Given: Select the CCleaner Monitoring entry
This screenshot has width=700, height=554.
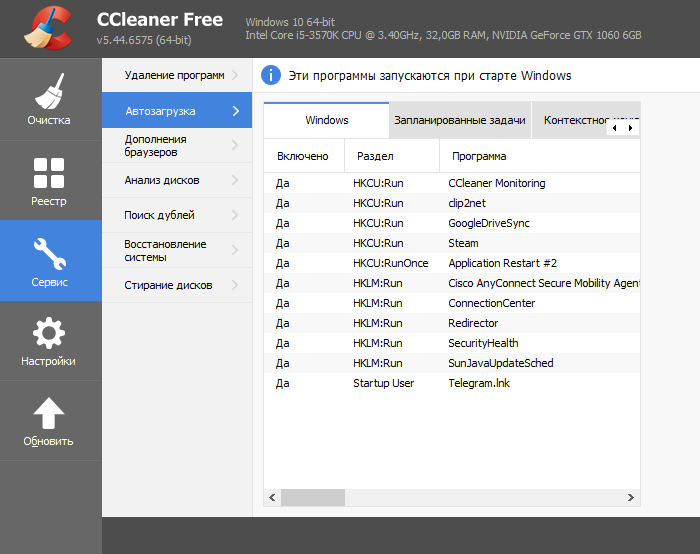Looking at the screenshot, I should pyautogui.click(x=452, y=183).
